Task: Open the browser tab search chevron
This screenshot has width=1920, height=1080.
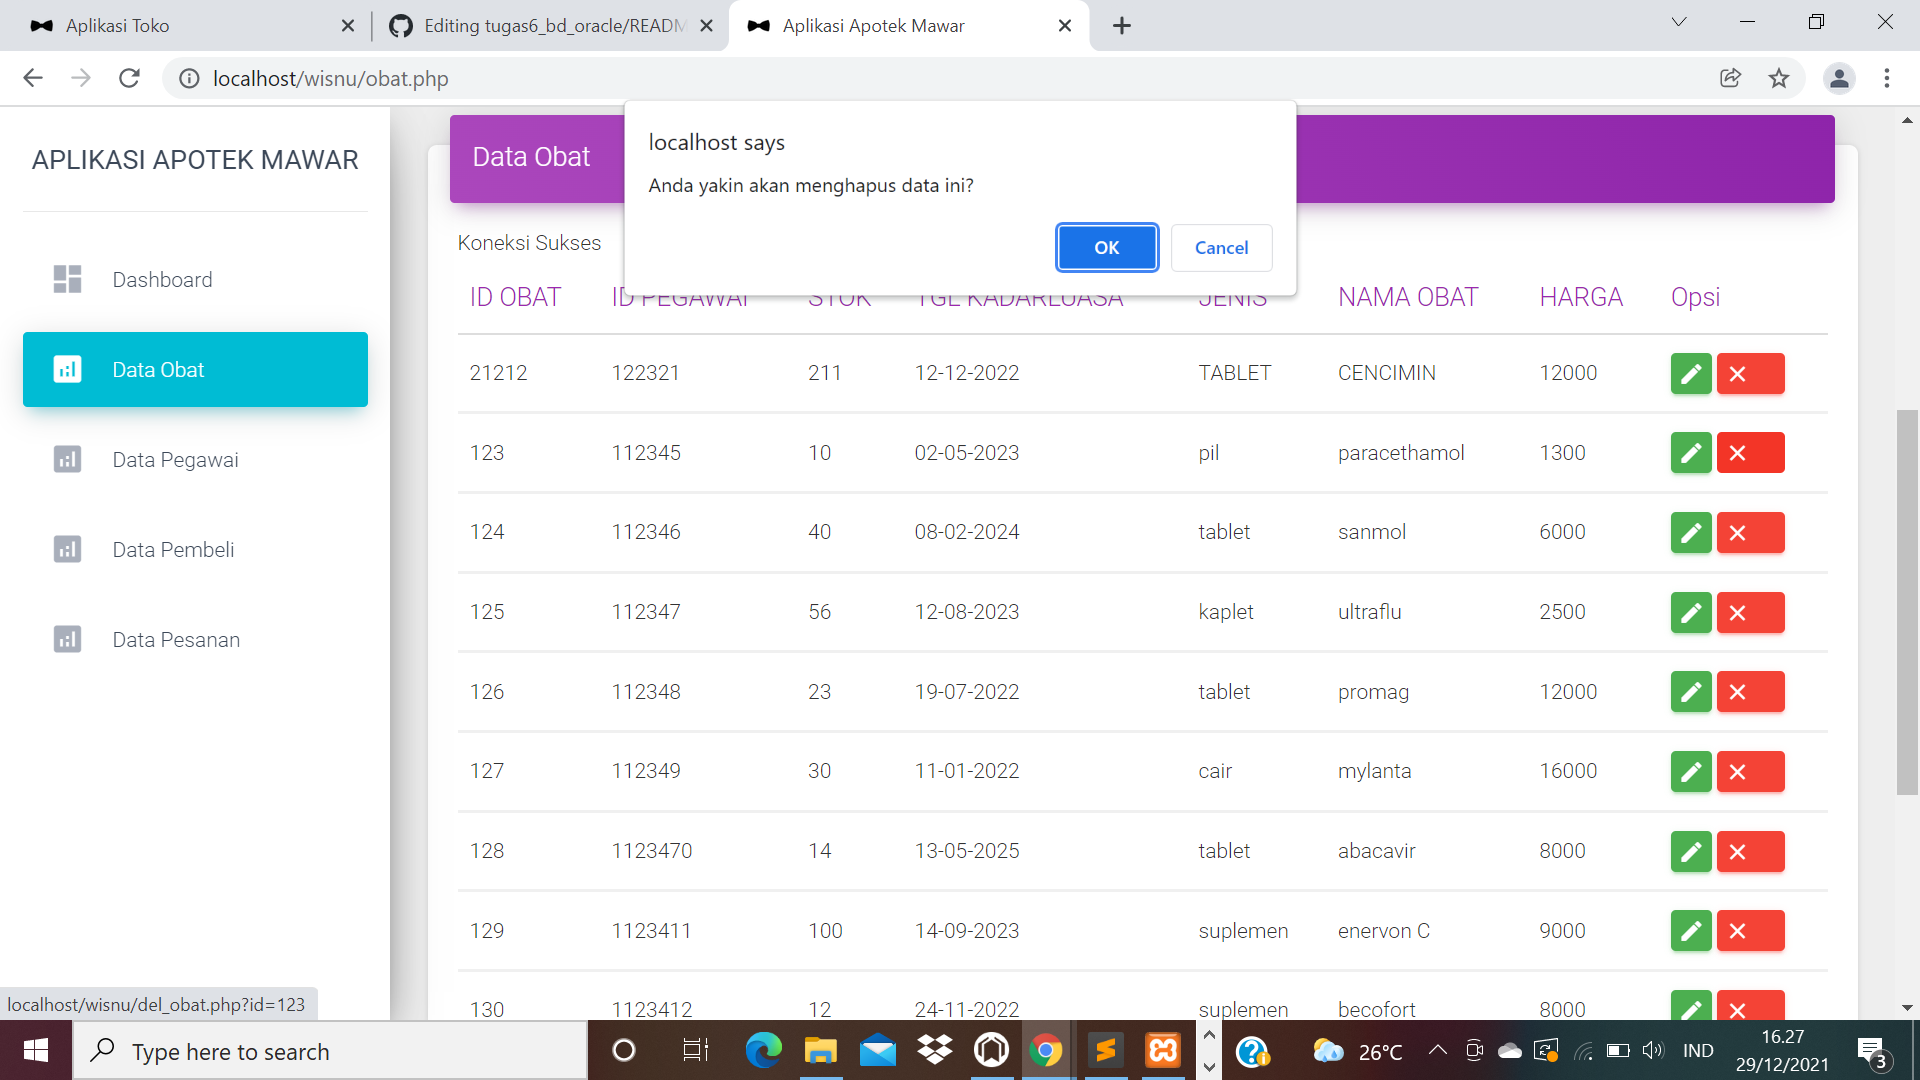Action: coord(1678,21)
